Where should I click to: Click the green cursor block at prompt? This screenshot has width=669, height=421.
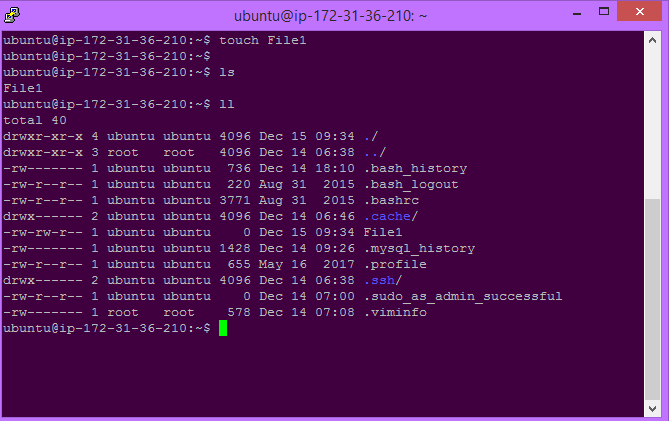tap(223, 328)
